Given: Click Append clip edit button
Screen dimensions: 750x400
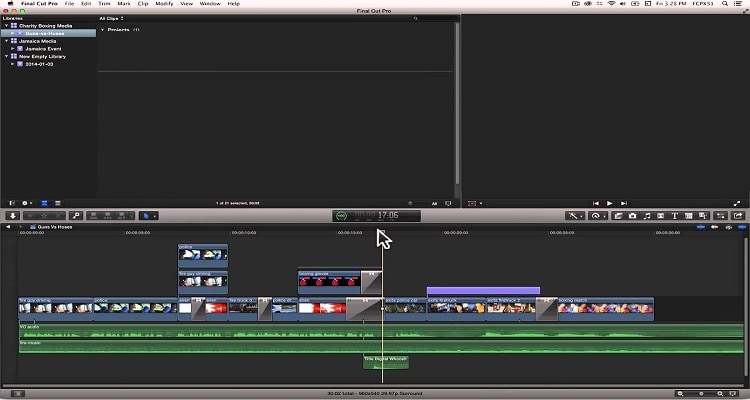Looking at the screenshot, I should [x=122, y=216].
